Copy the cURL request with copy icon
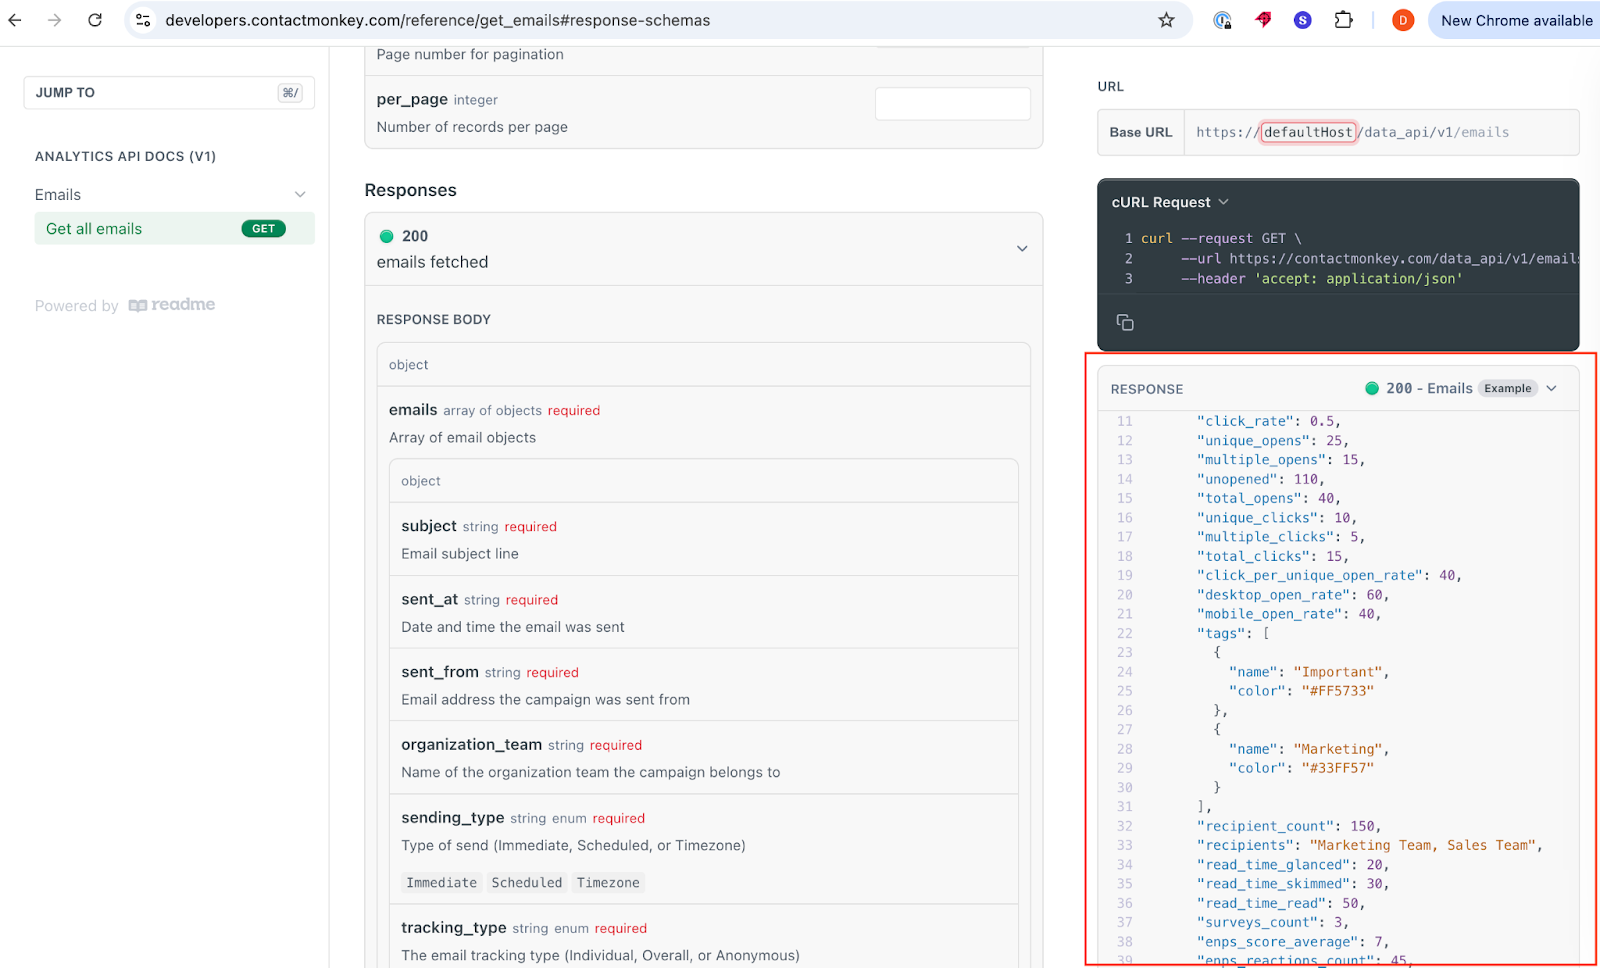Image resolution: width=1600 pixels, height=968 pixels. click(x=1125, y=322)
